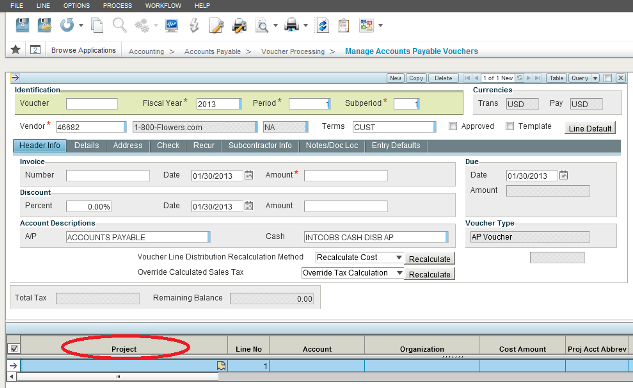Viewport: 633px width, 388px height.
Task: Switch to the Notes/Doc Loc tab
Action: [331, 145]
